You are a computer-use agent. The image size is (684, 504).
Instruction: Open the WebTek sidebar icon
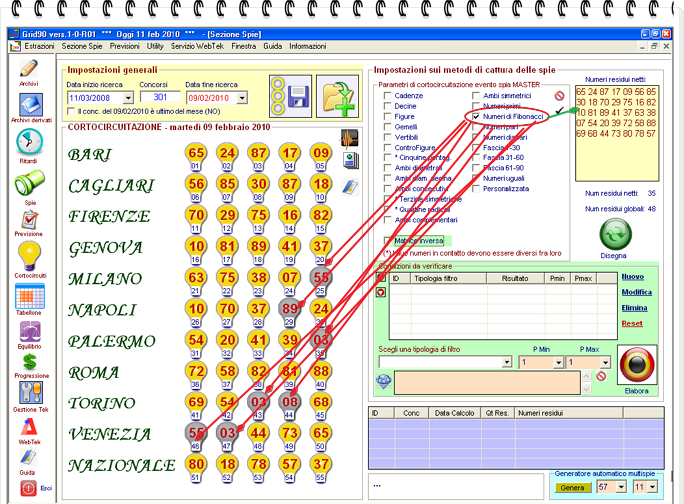(29, 427)
